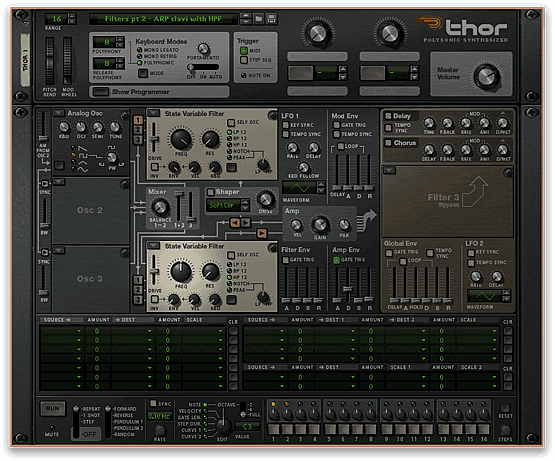Click the sequencer EDIT selector knob
This screenshot has height=461, width=555.
[x=223, y=426]
